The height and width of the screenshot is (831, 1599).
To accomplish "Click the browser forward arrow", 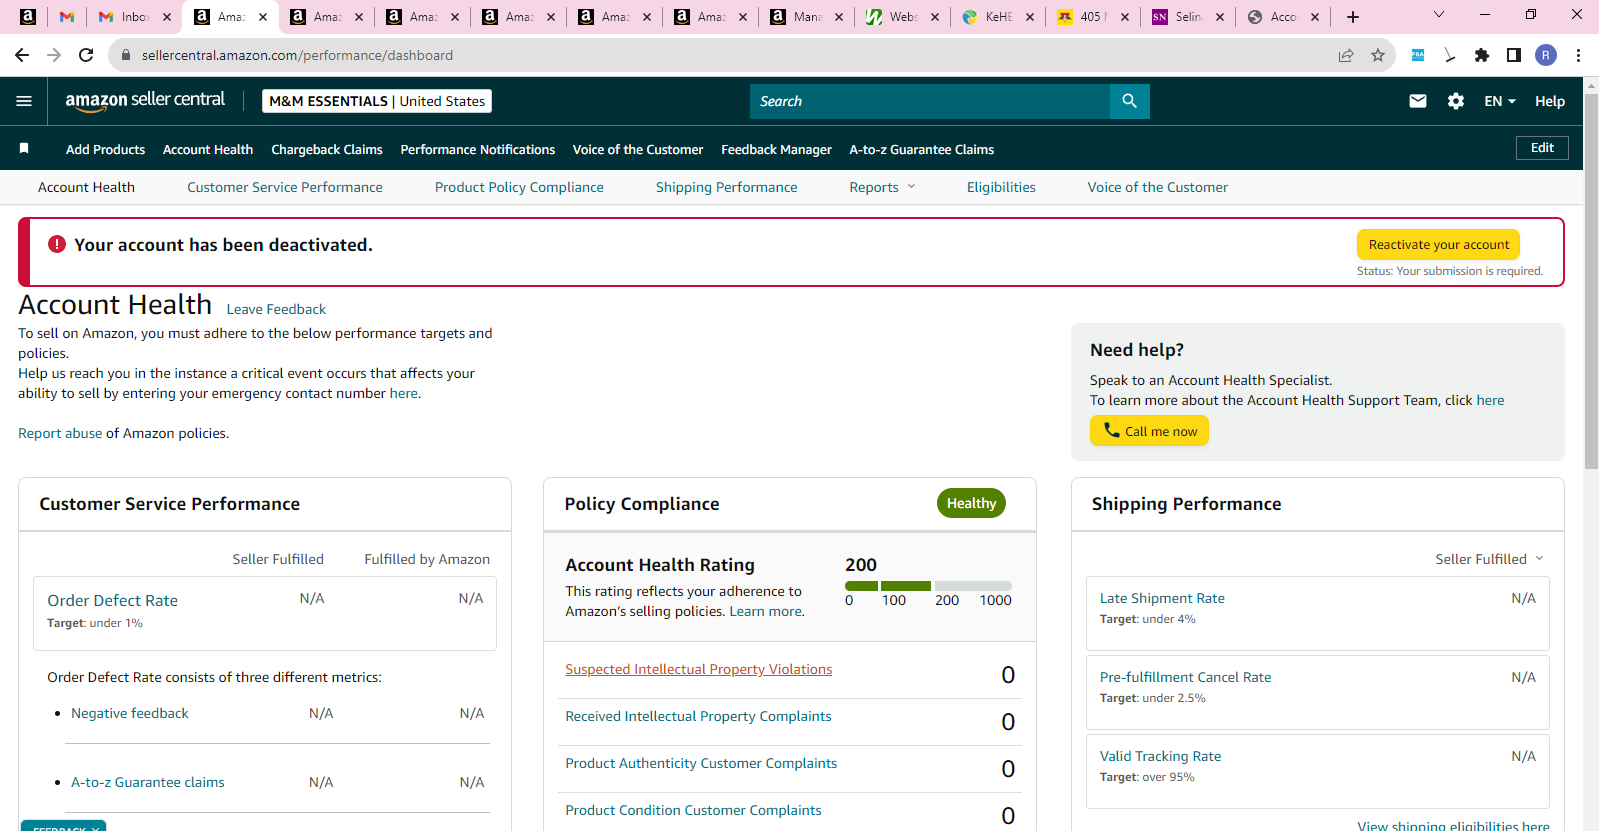I will point(54,55).
